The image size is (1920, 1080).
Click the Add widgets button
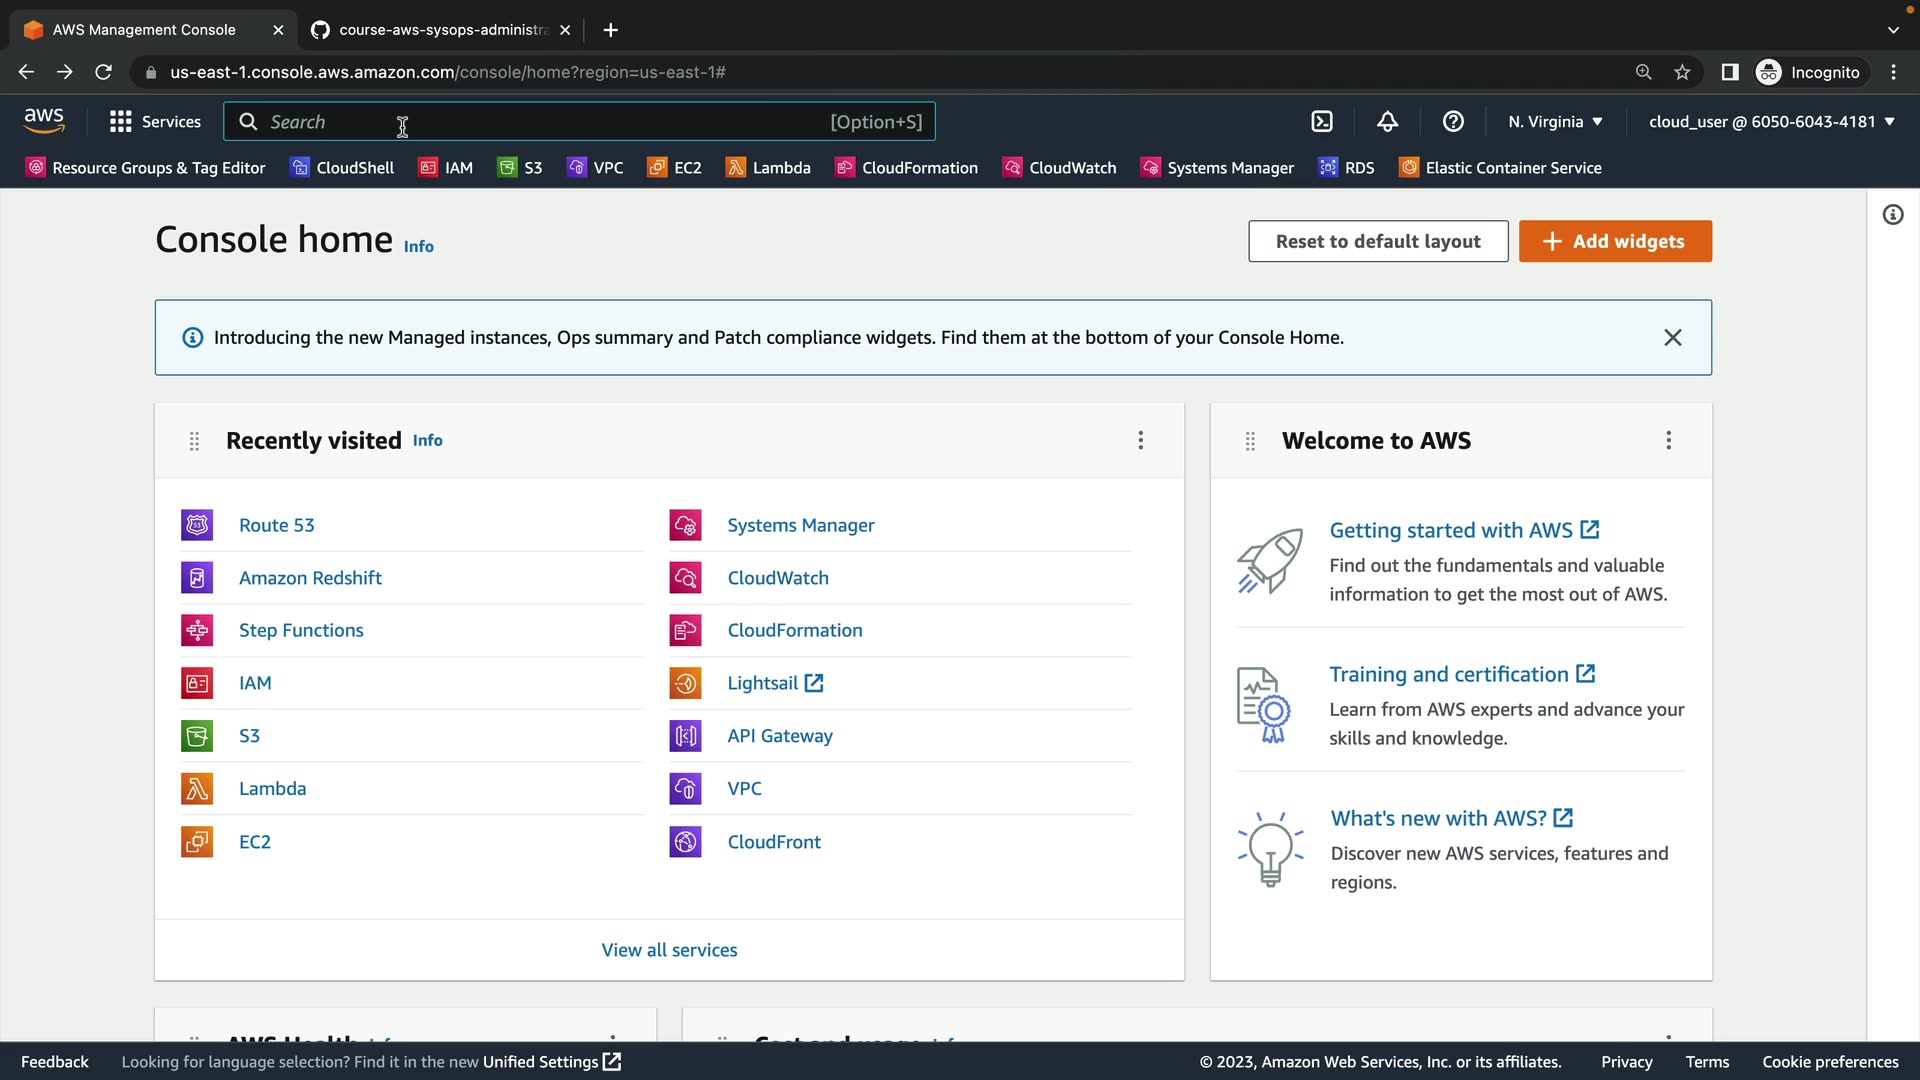coord(1615,241)
